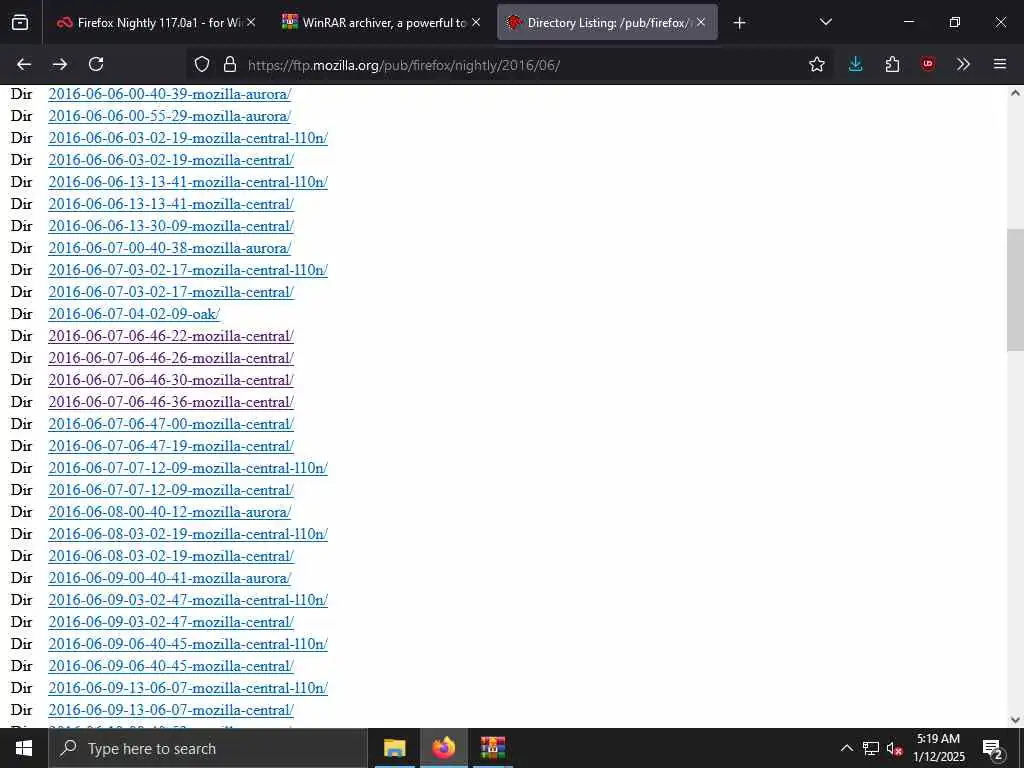The width and height of the screenshot is (1024, 768).
Task: Open 2016-06-07-06-47-19-mozilla-central link
Action: click(171, 446)
